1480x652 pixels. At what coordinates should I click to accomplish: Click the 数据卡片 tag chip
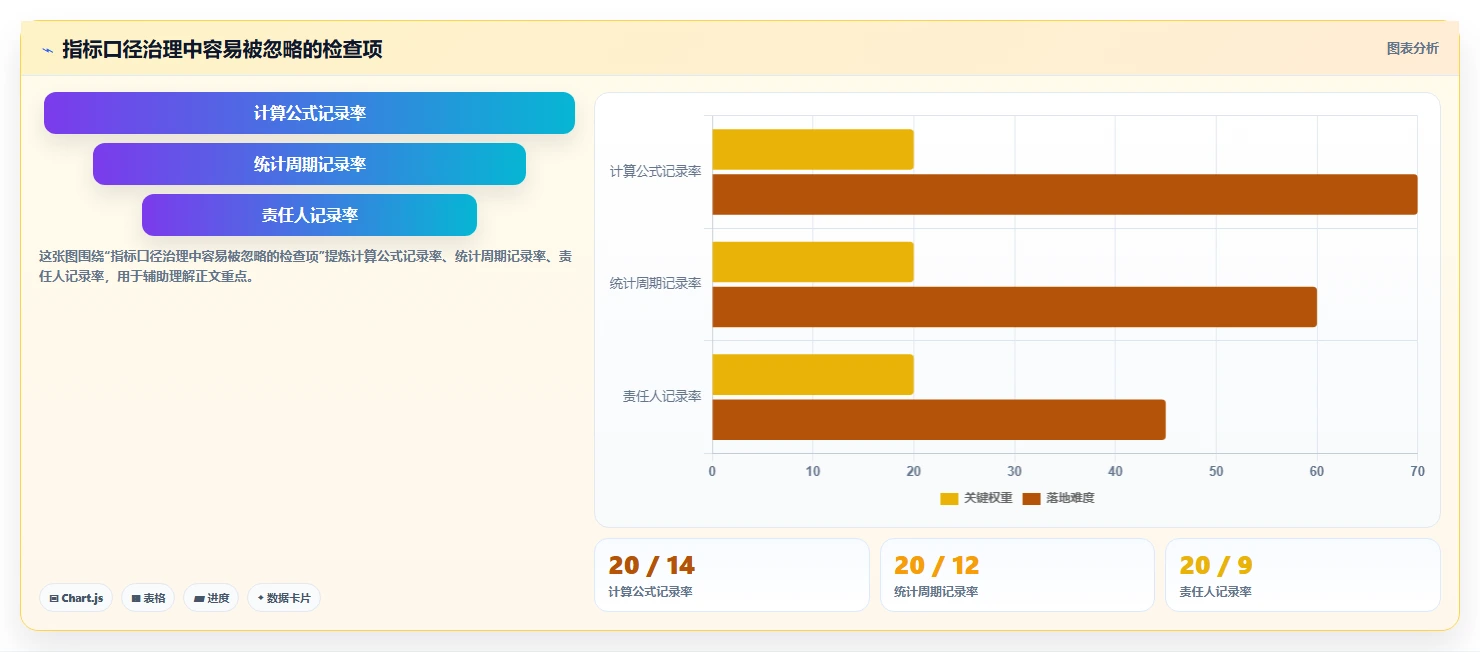[x=284, y=598]
